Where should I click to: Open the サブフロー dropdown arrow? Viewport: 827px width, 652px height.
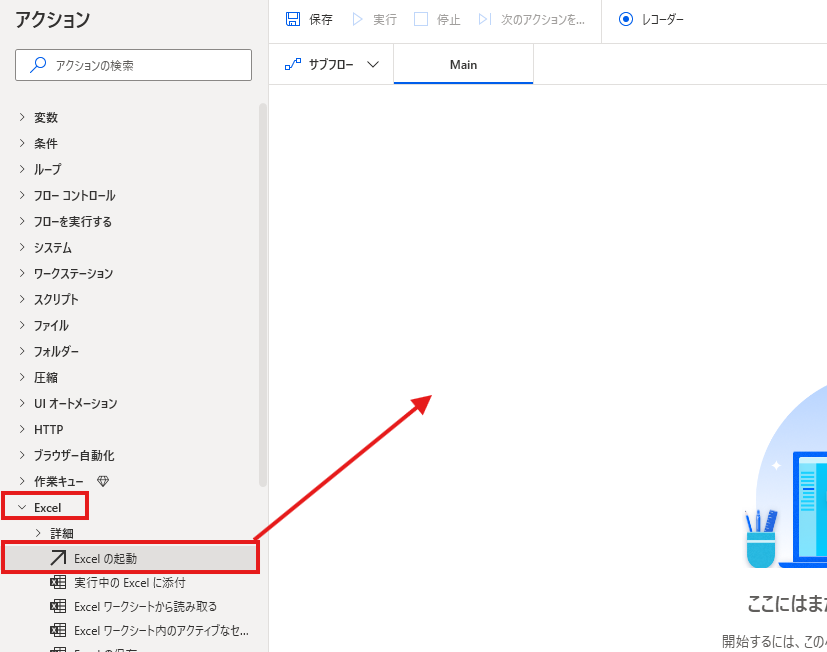pyautogui.click(x=373, y=64)
